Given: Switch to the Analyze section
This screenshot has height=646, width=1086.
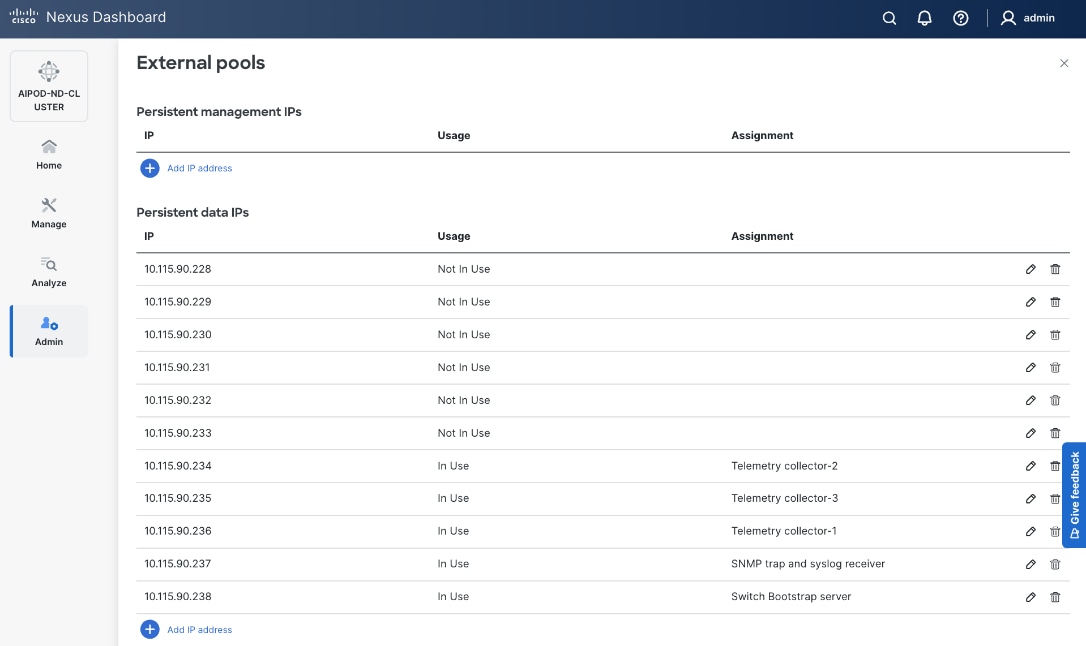Looking at the screenshot, I should point(48,272).
